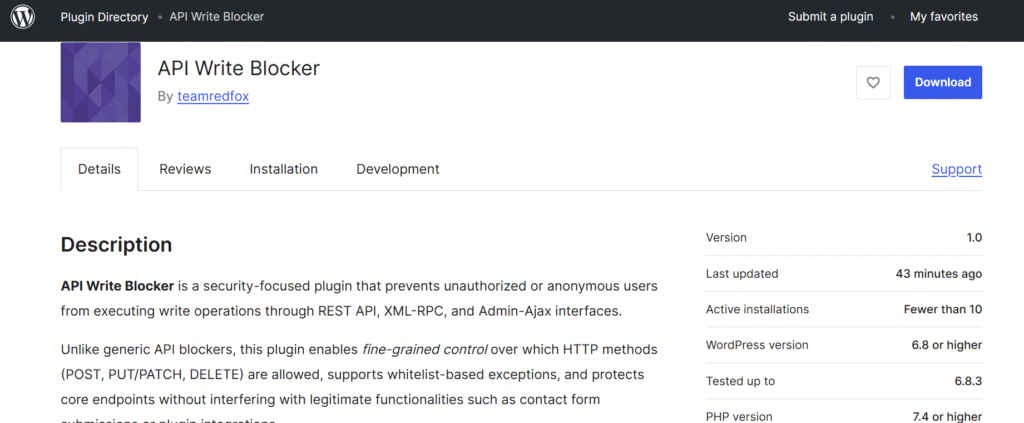Click the Last updated label
This screenshot has width=1024, height=423.
pyautogui.click(x=742, y=274)
